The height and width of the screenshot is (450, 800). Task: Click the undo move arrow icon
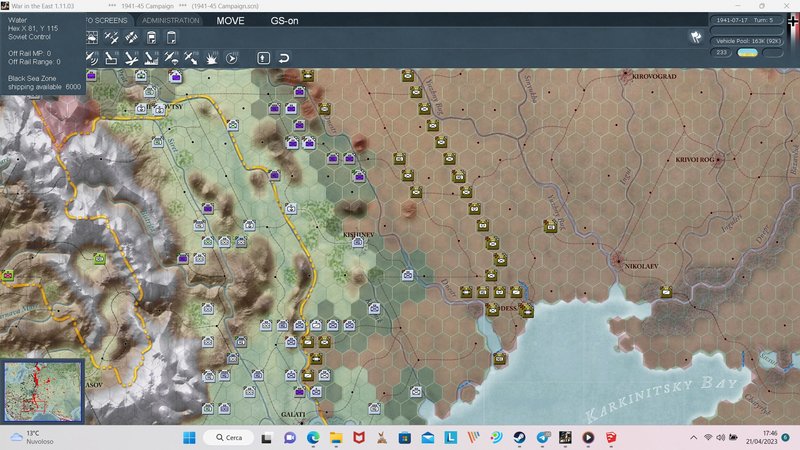(x=284, y=58)
